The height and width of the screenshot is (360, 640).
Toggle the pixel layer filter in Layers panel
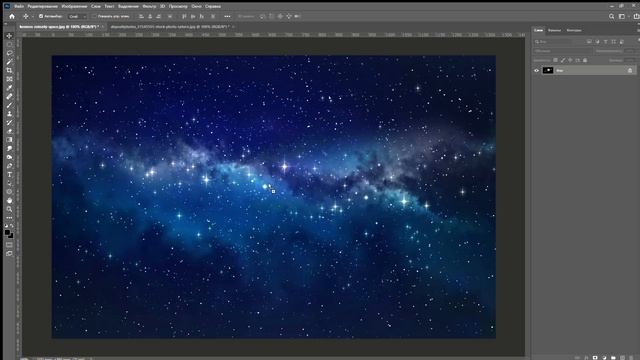pos(589,42)
